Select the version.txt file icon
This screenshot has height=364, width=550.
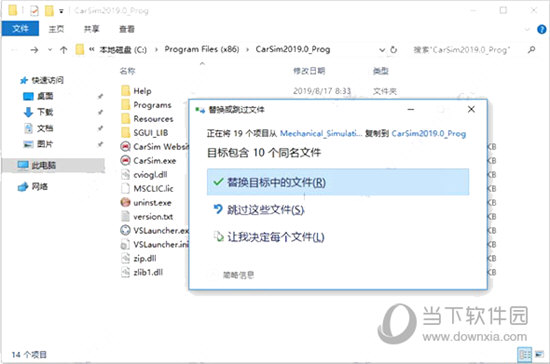(125, 216)
